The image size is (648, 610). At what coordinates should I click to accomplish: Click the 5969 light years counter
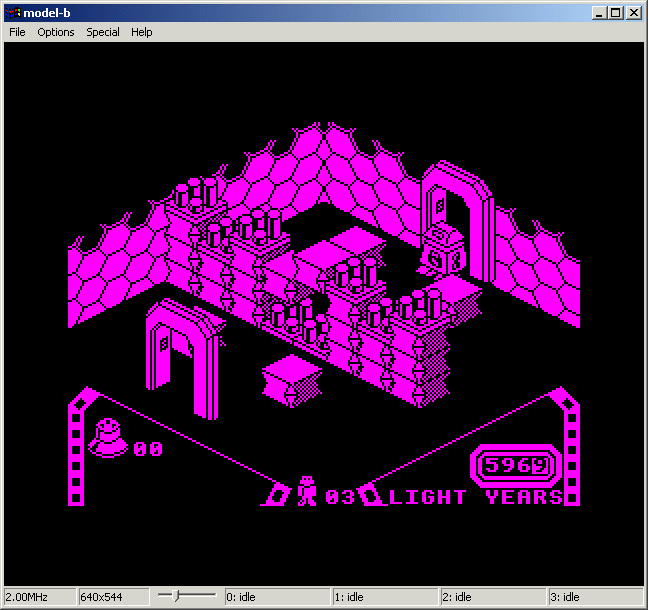[514, 465]
